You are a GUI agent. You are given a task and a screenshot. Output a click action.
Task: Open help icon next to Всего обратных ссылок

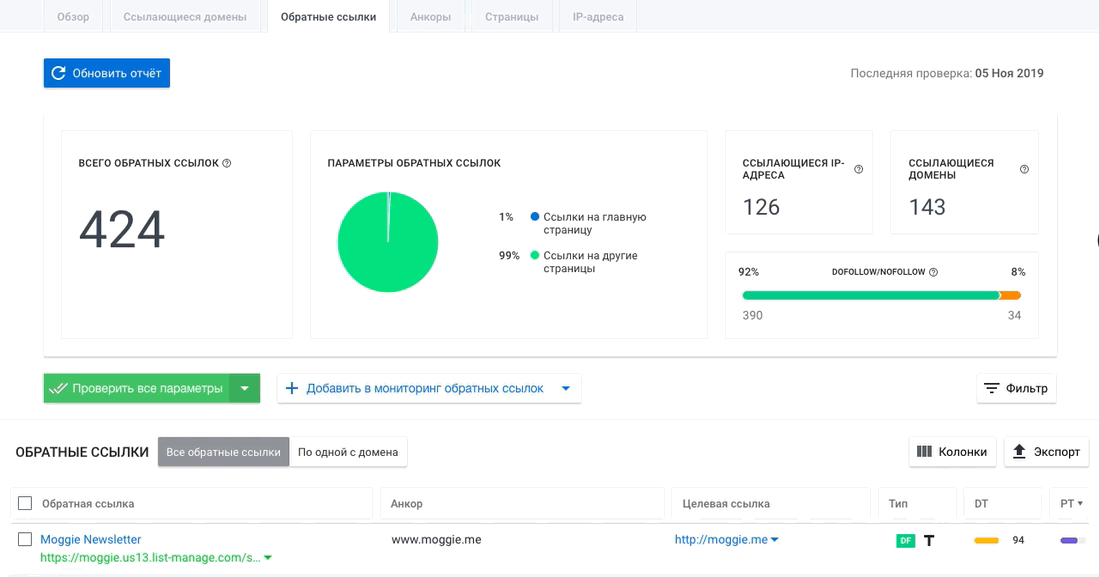[x=226, y=163]
